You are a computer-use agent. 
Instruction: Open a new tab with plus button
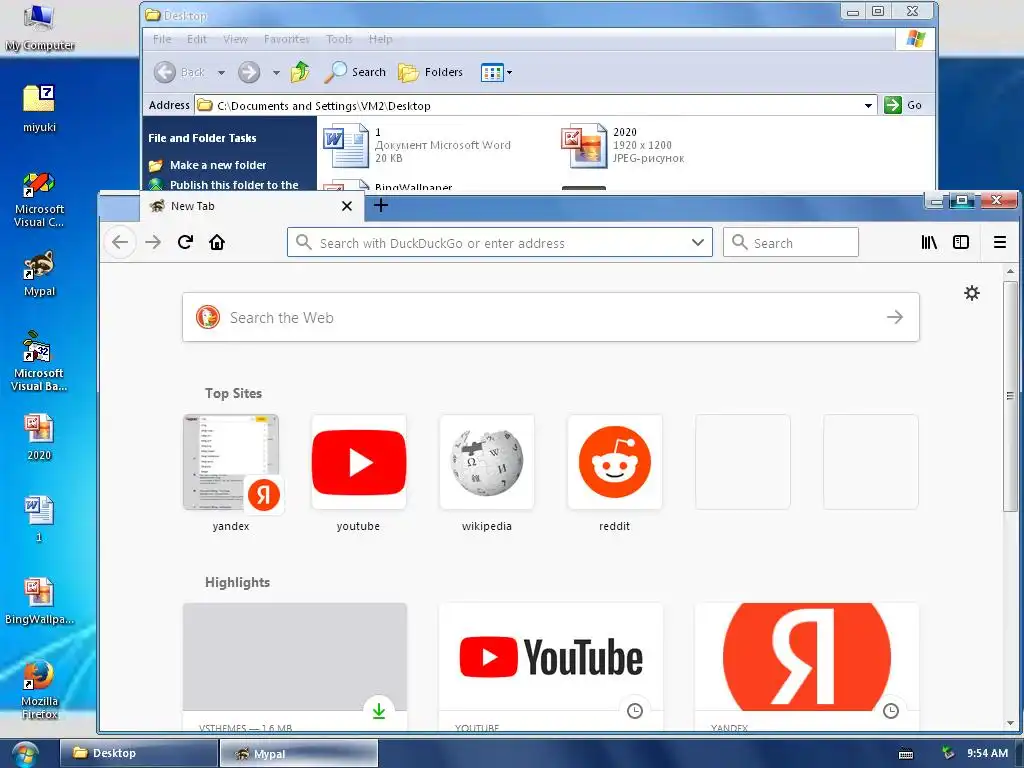(x=381, y=206)
